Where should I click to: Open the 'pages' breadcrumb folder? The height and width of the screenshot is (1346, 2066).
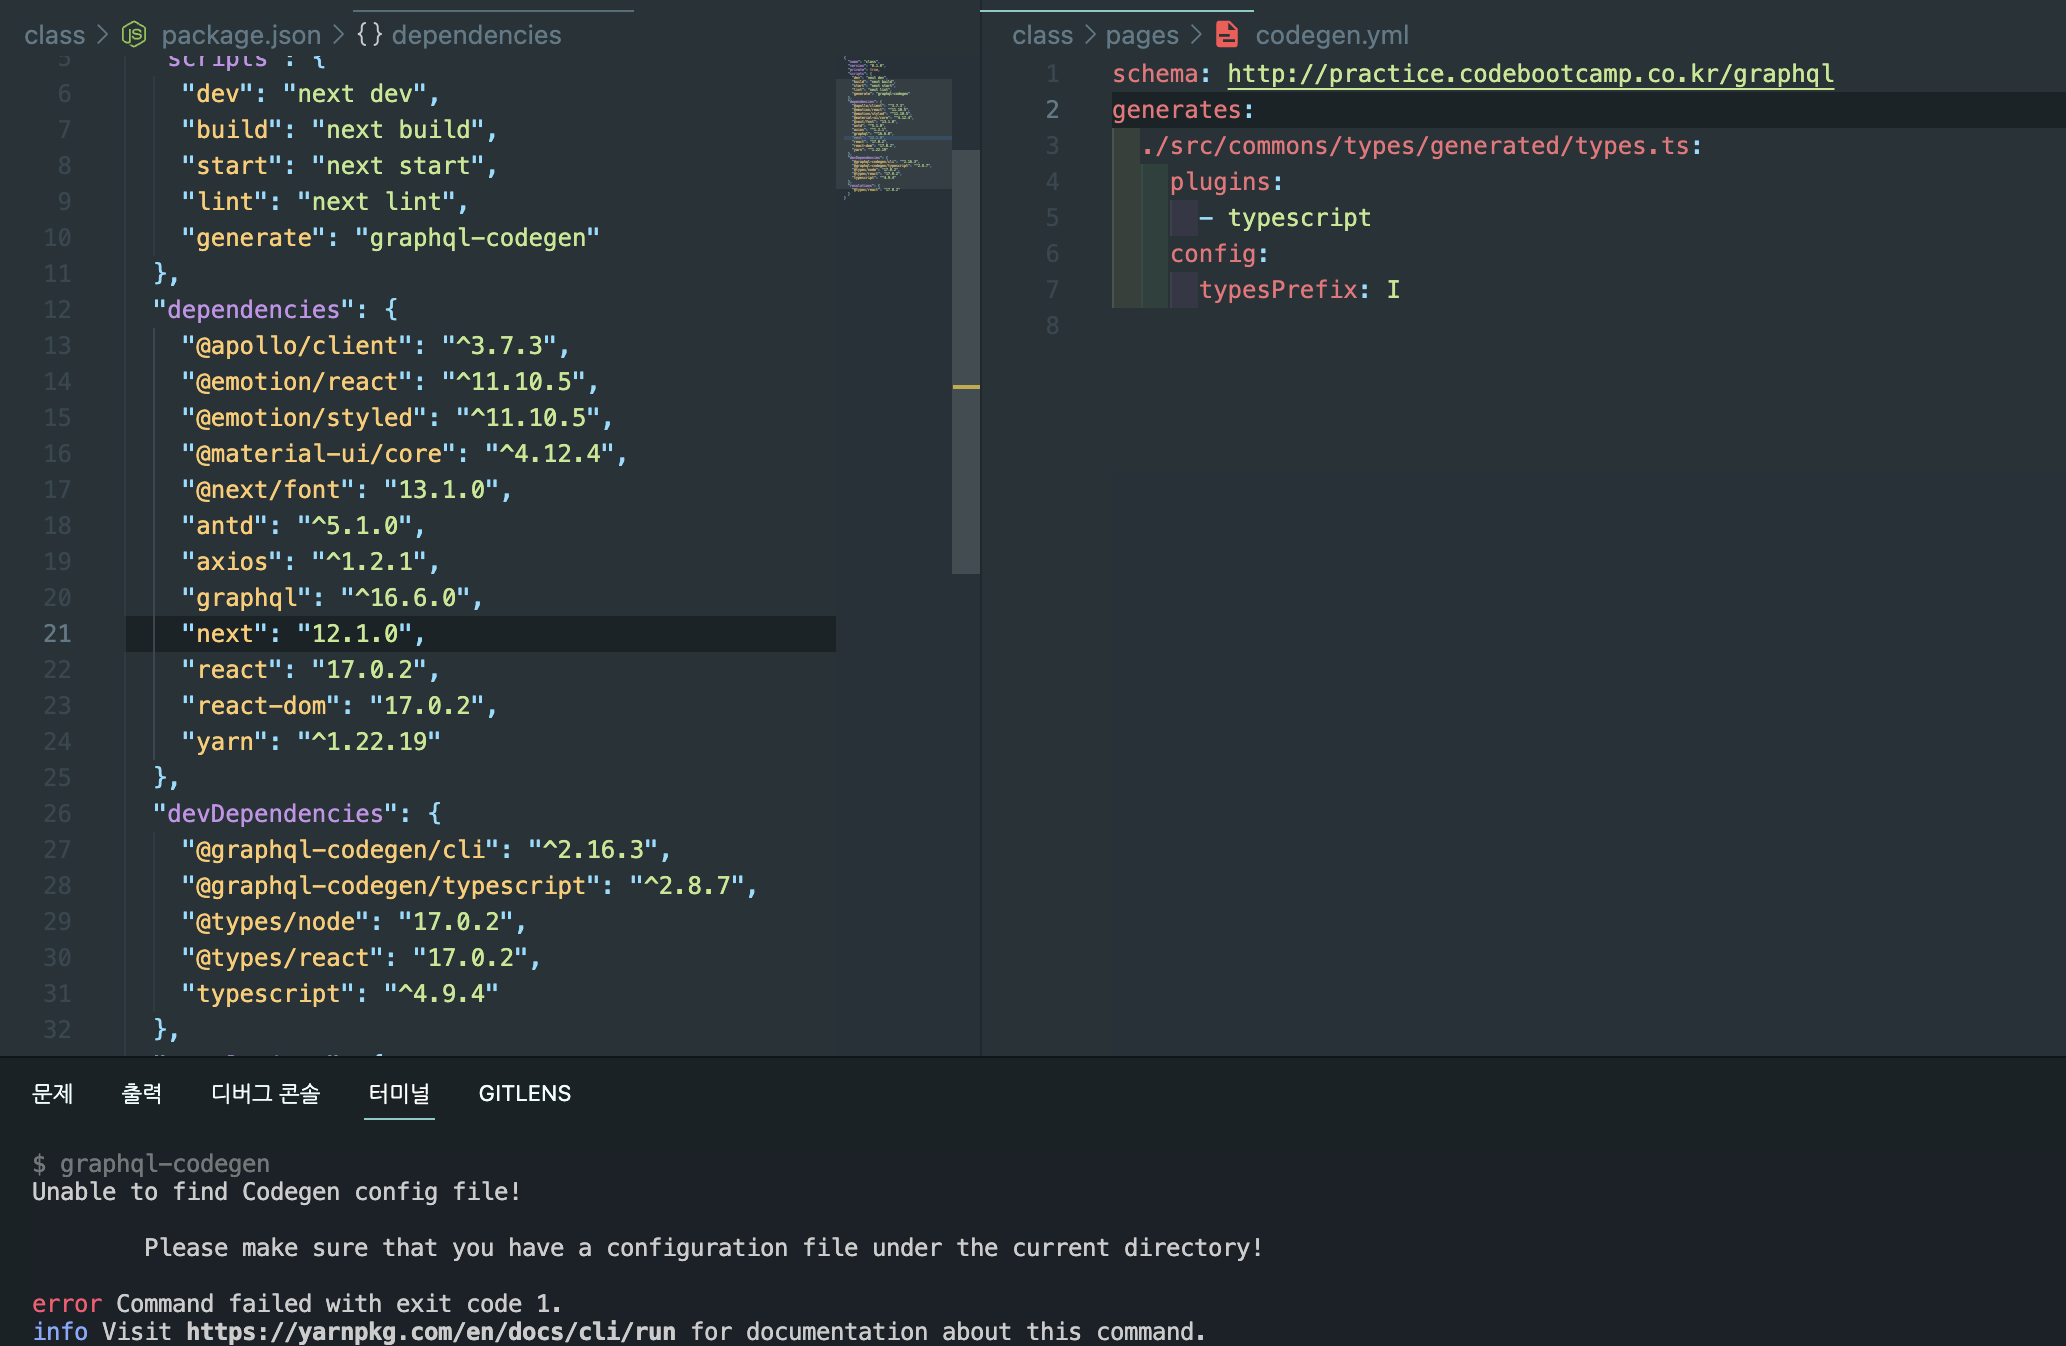click(x=1142, y=35)
